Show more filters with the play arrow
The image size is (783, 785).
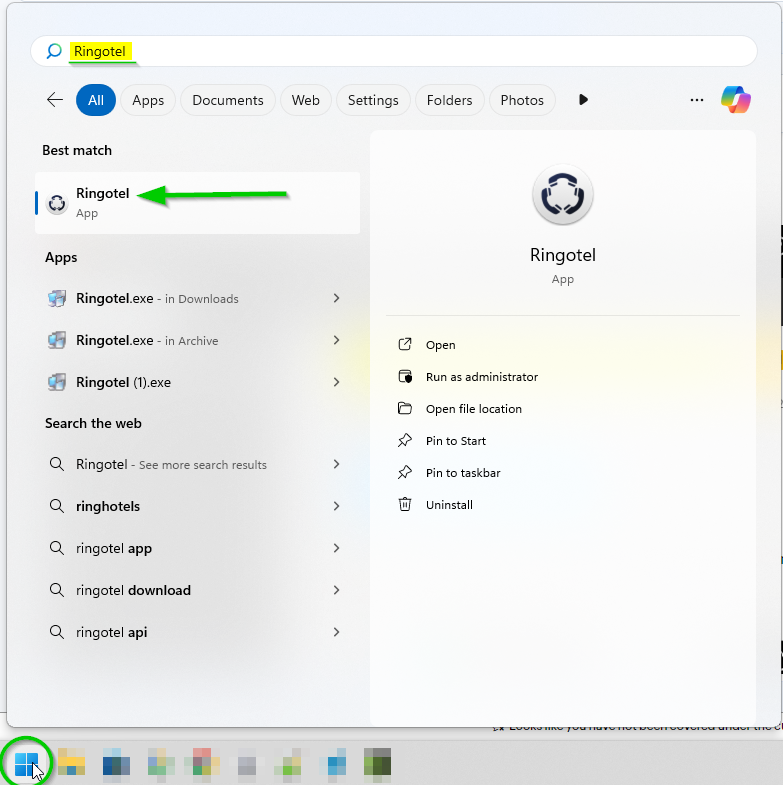pos(583,100)
